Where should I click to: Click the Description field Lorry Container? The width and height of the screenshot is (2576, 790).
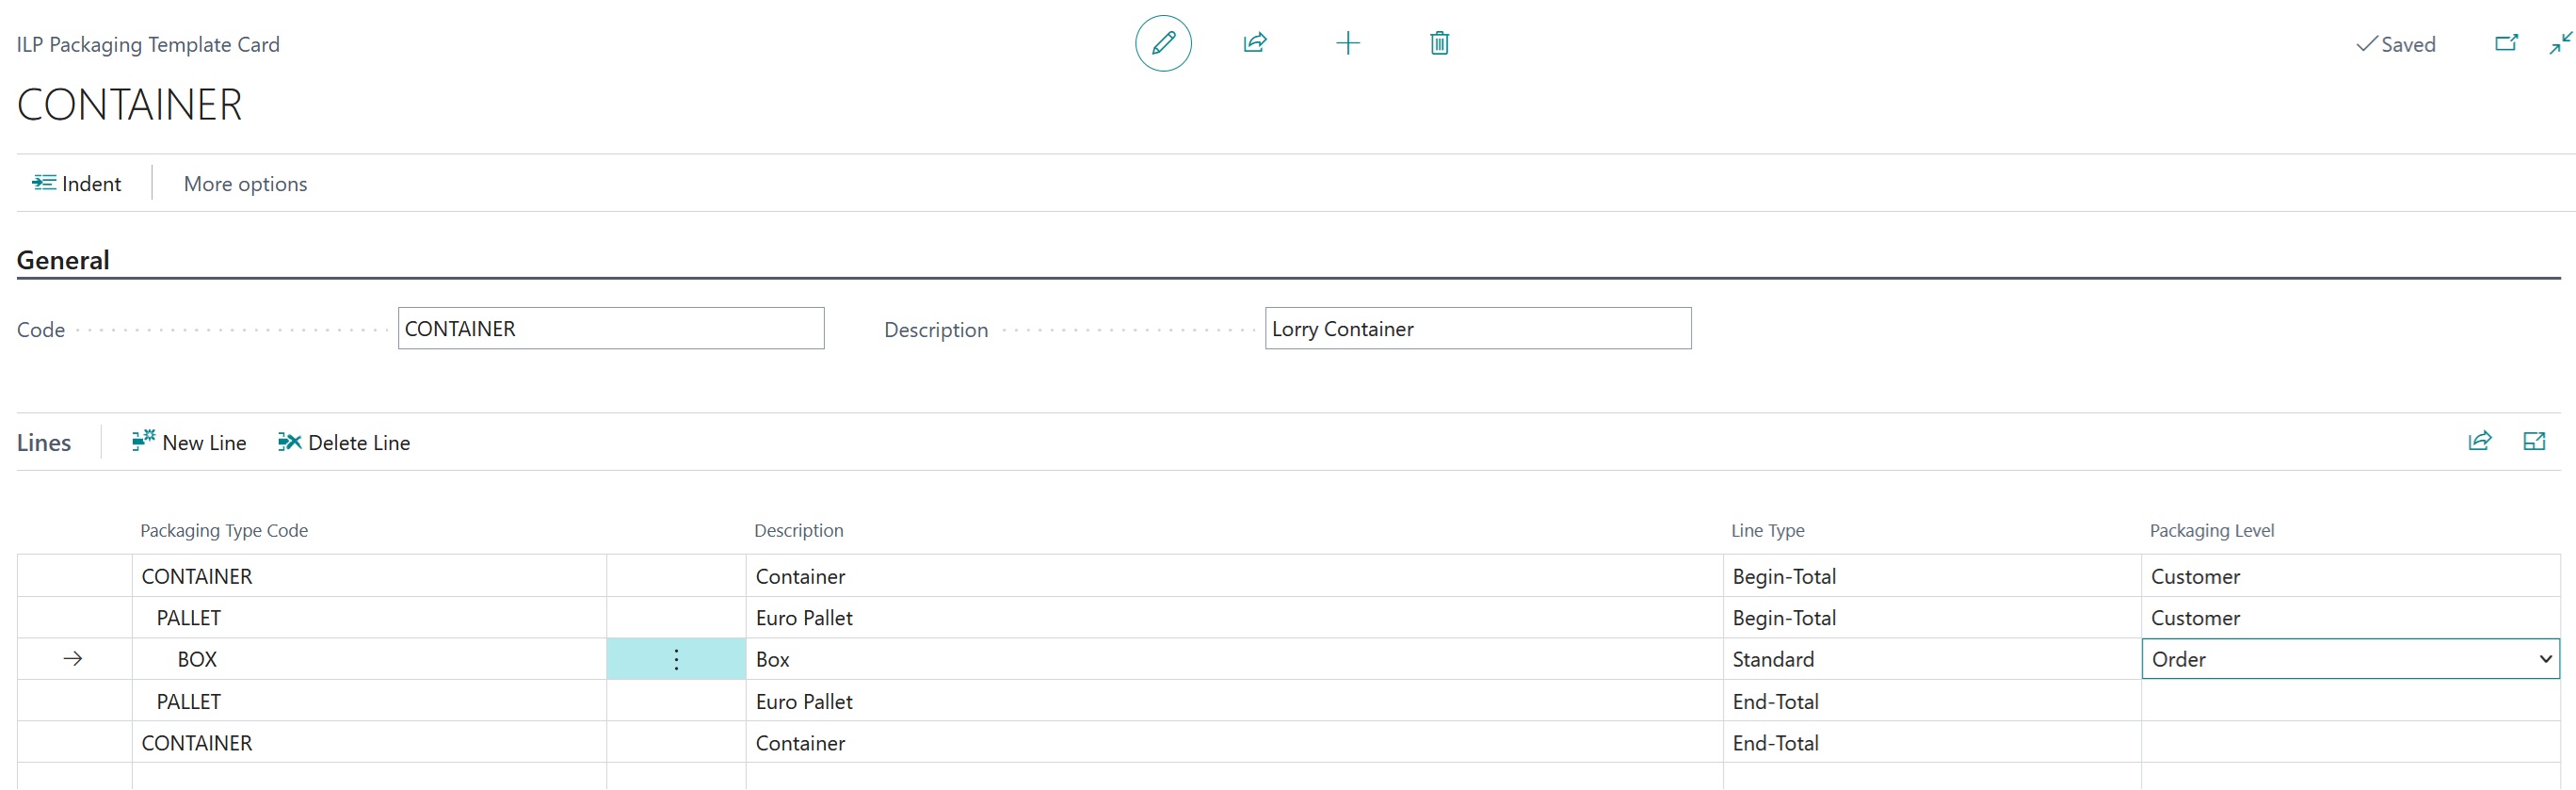point(1477,328)
